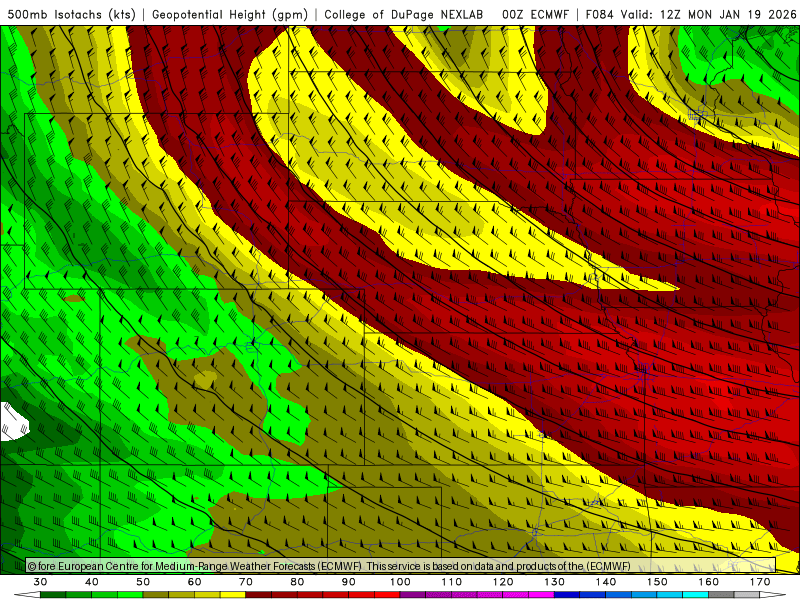The height and width of the screenshot is (600, 800).
Task: Click the 'F084 Valid: 12Z MON JAN 19 2026' text
Action: tap(691, 15)
